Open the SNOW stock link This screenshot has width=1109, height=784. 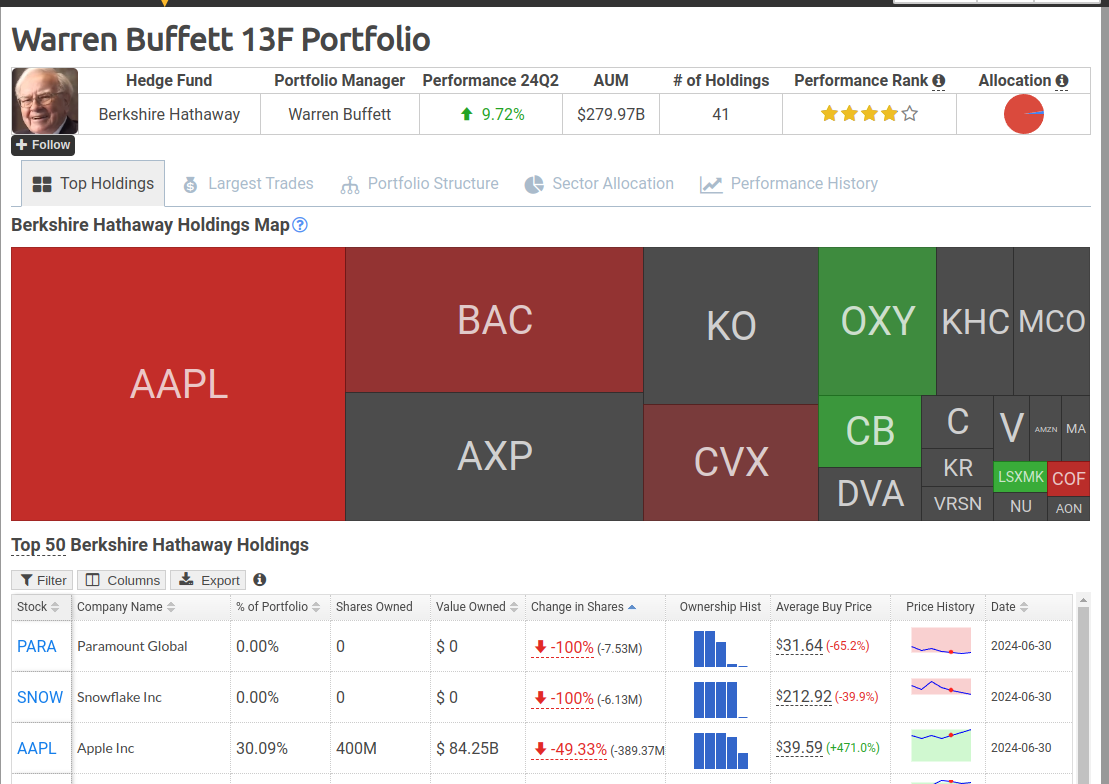(x=40, y=698)
